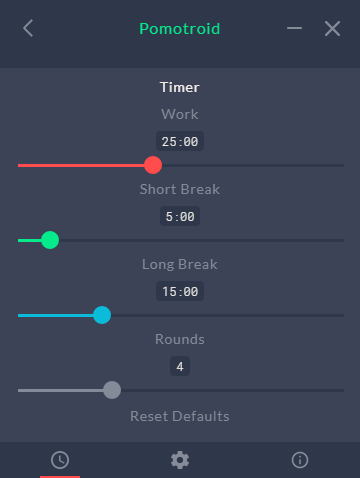Open the clock timer settings tab
Image resolution: width=360 pixels, height=478 pixels.
[60, 460]
